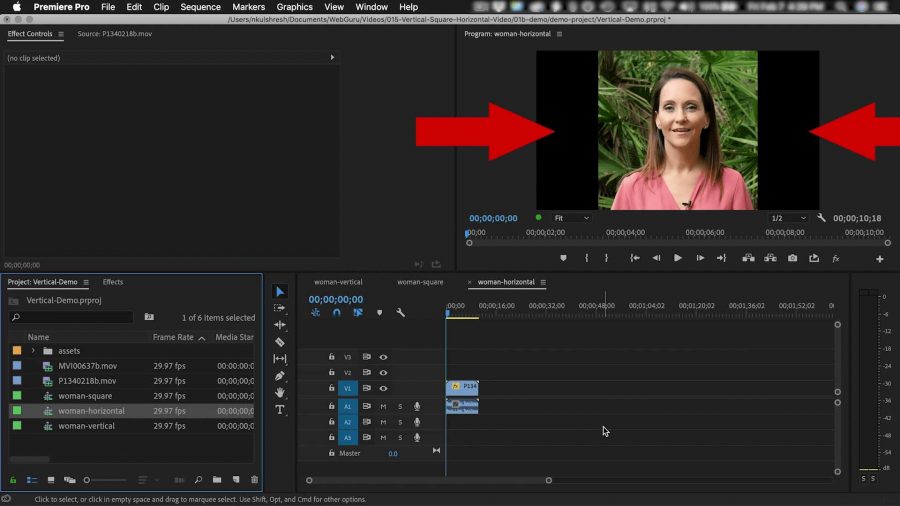Click the Ripple Edit tool

[280, 325]
